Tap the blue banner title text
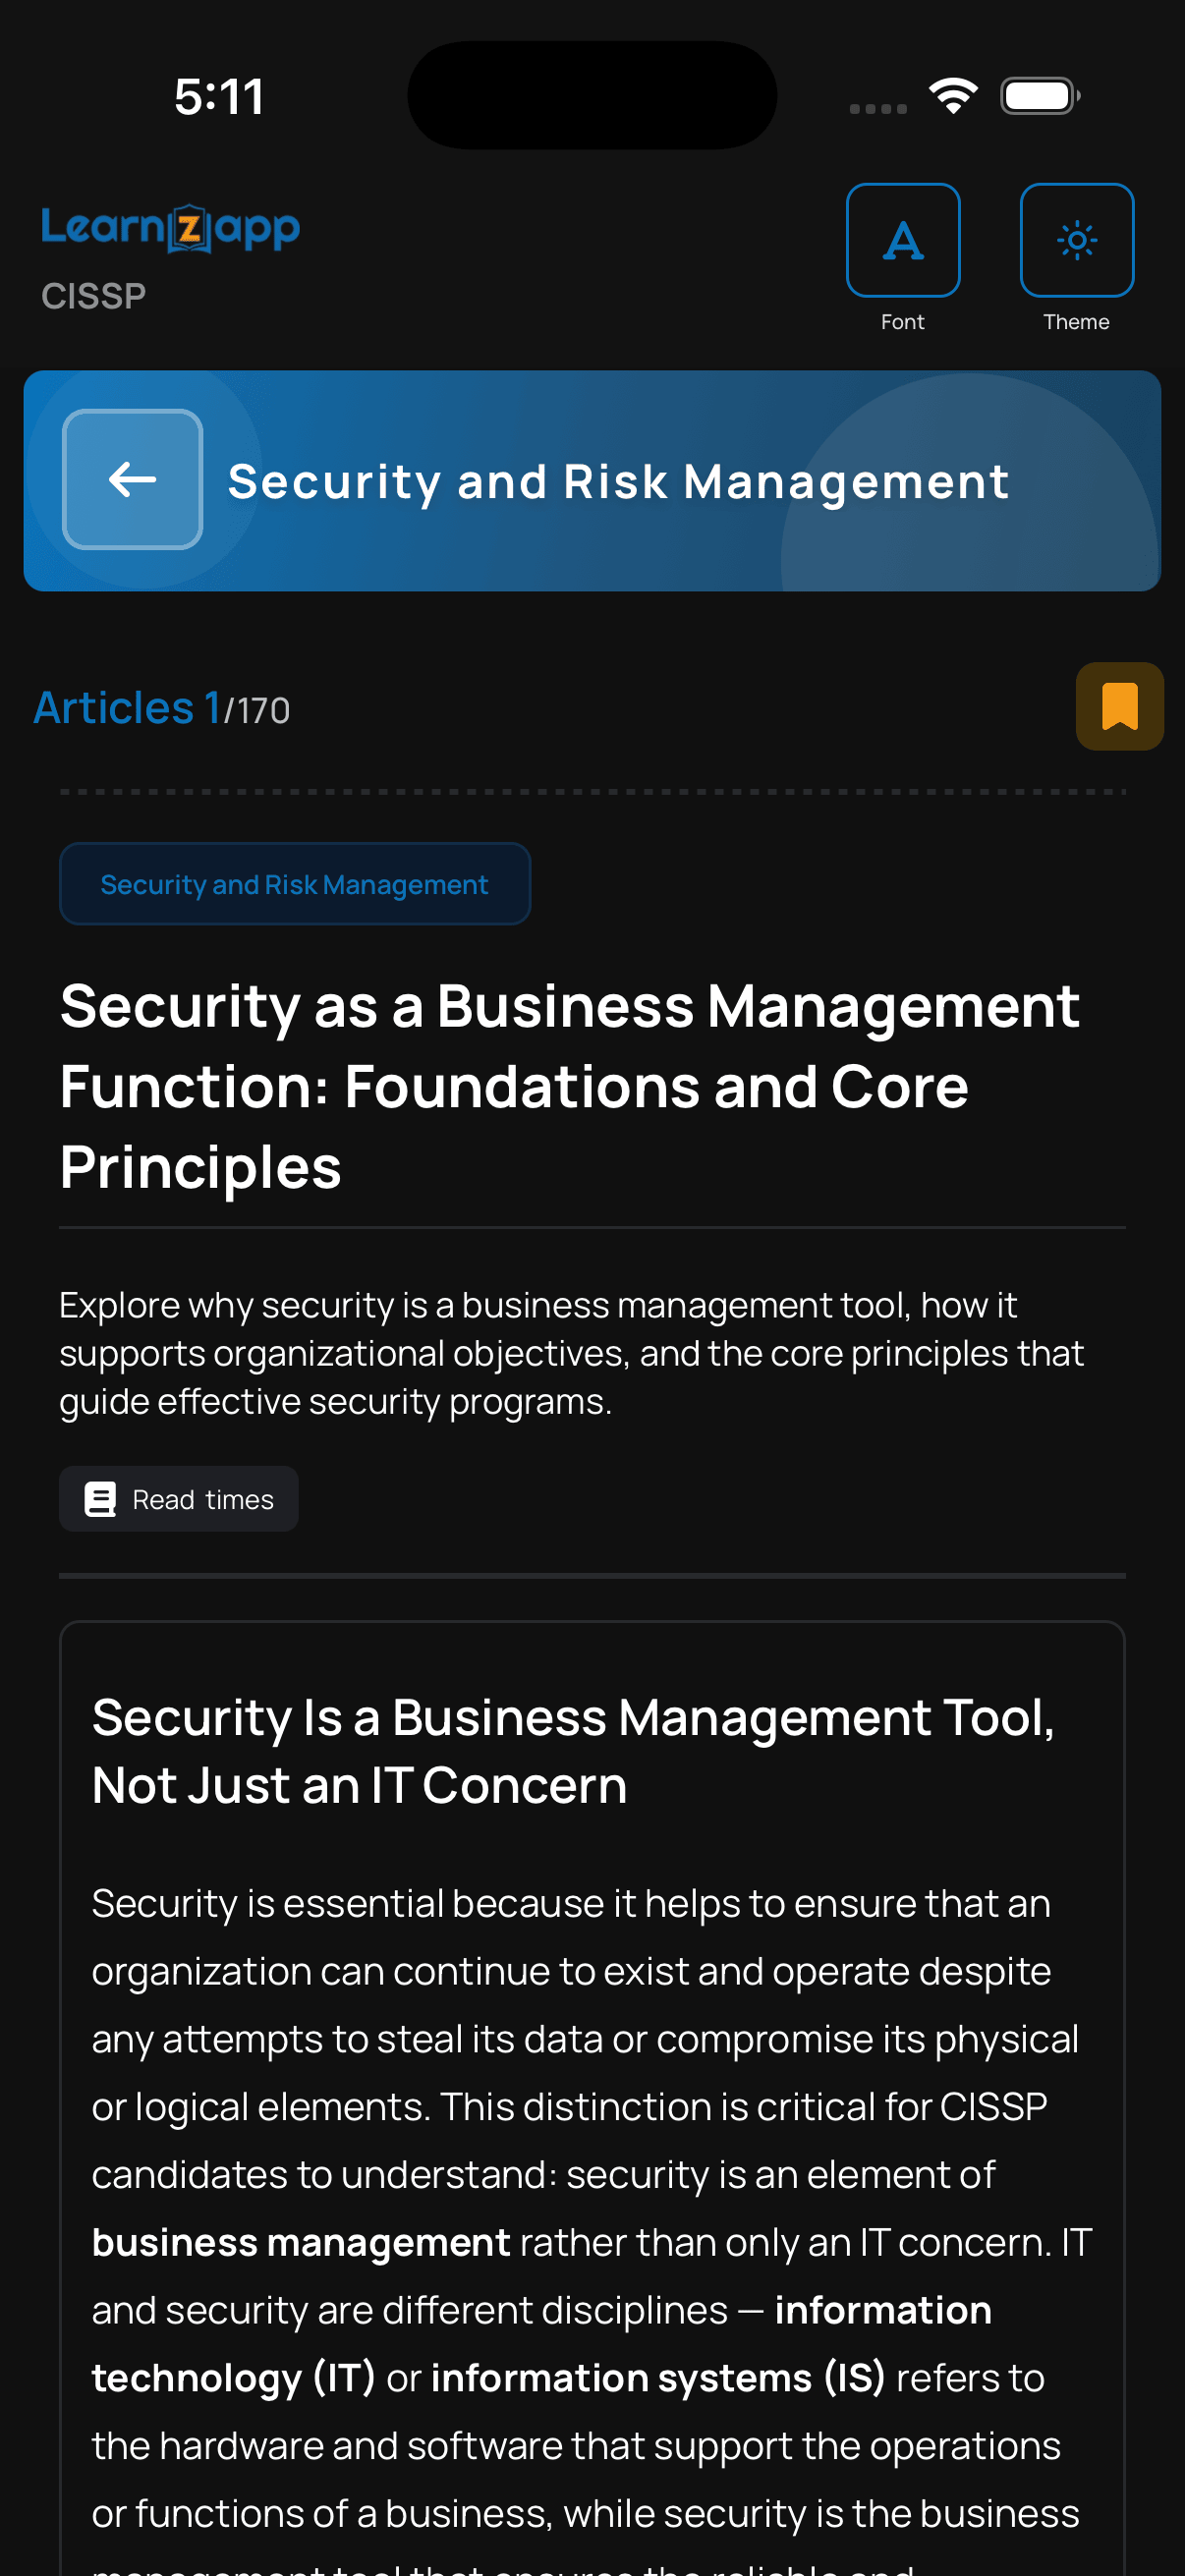The width and height of the screenshot is (1185, 2576). point(618,482)
